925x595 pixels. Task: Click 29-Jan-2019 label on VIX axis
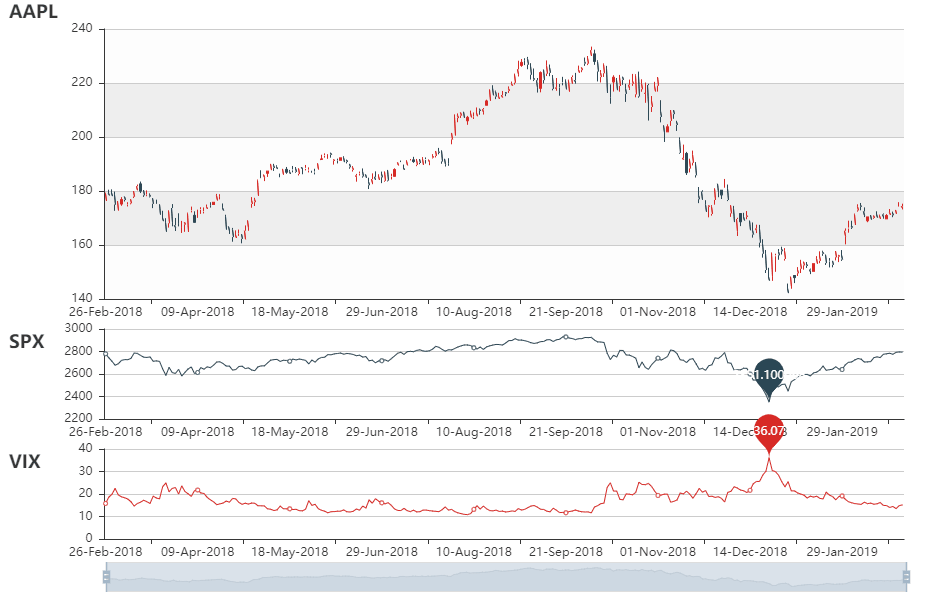tap(841, 551)
